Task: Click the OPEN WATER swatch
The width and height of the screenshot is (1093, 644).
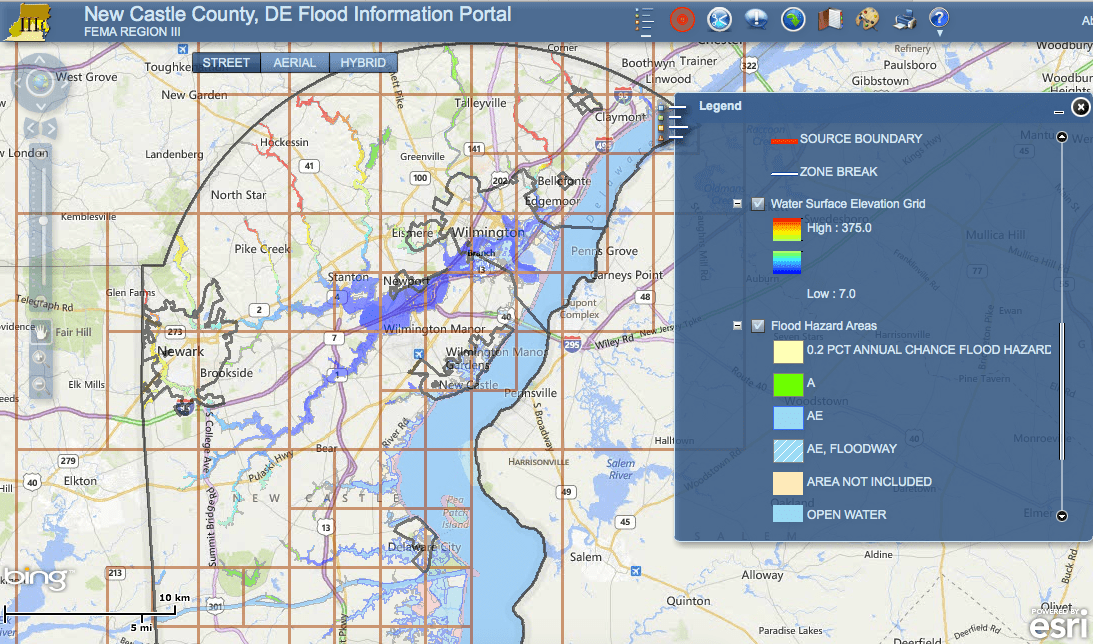Action: click(x=788, y=514)
